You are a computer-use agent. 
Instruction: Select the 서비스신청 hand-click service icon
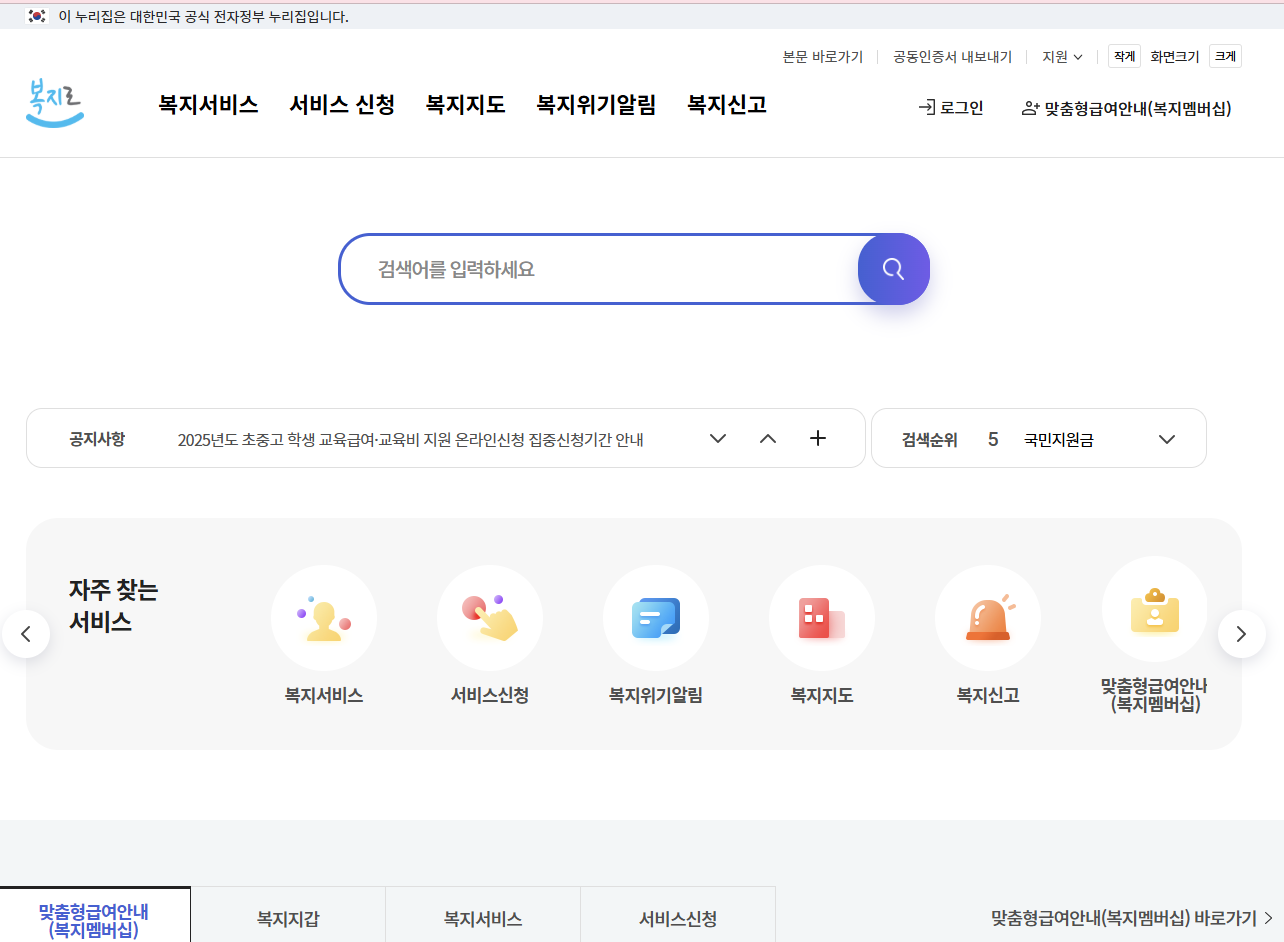(x=490, y=618)
